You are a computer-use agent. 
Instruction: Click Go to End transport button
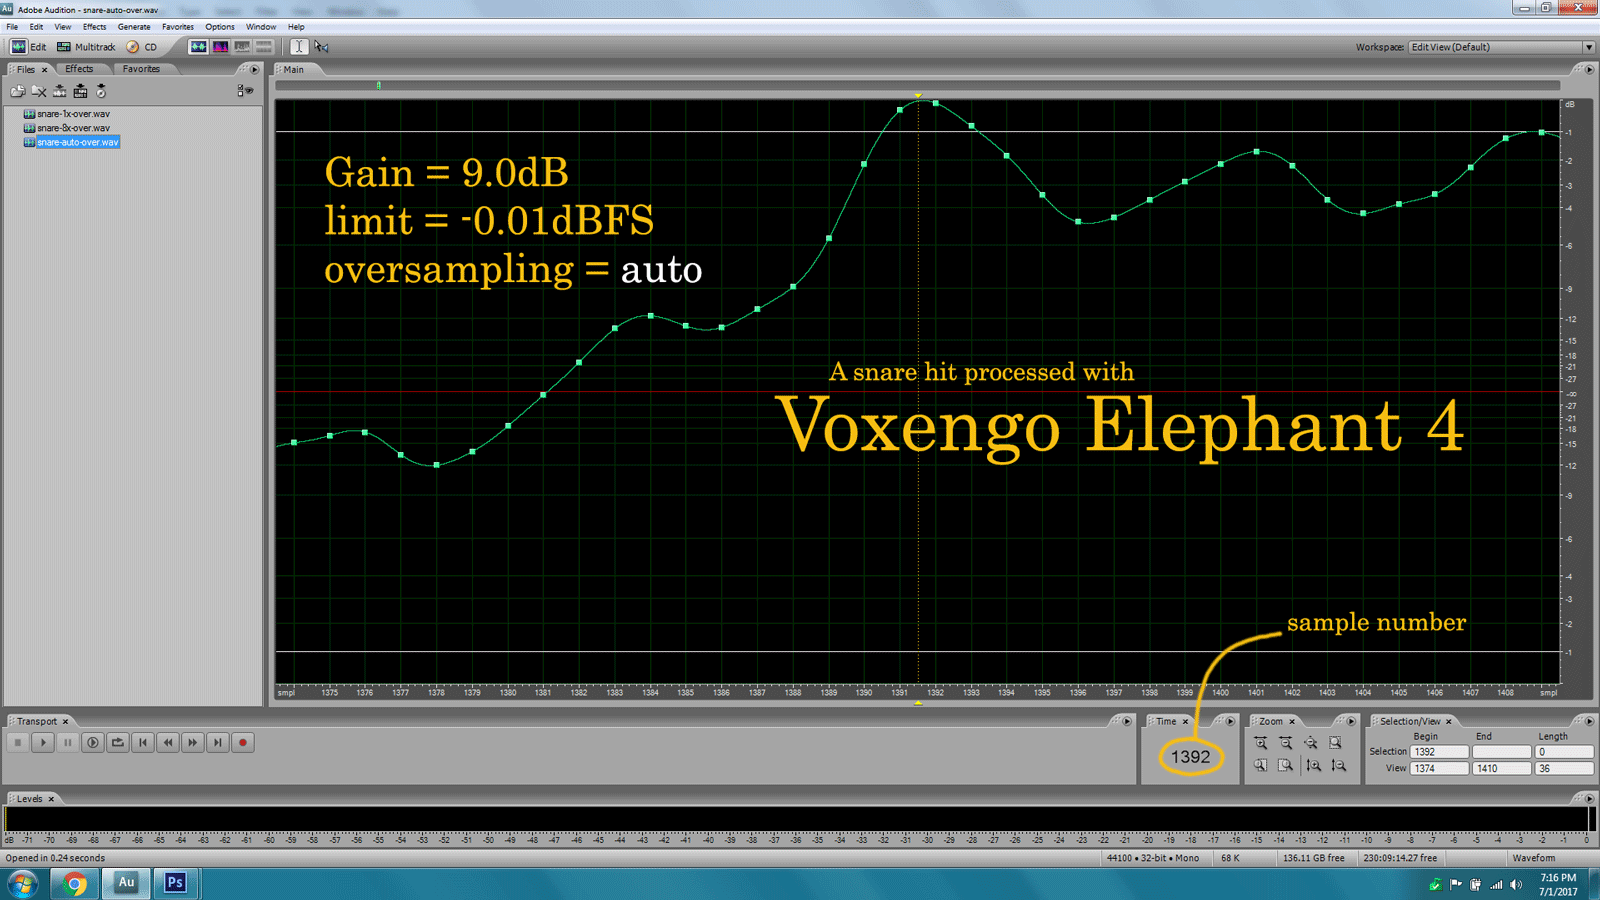[x=218, y=743]
